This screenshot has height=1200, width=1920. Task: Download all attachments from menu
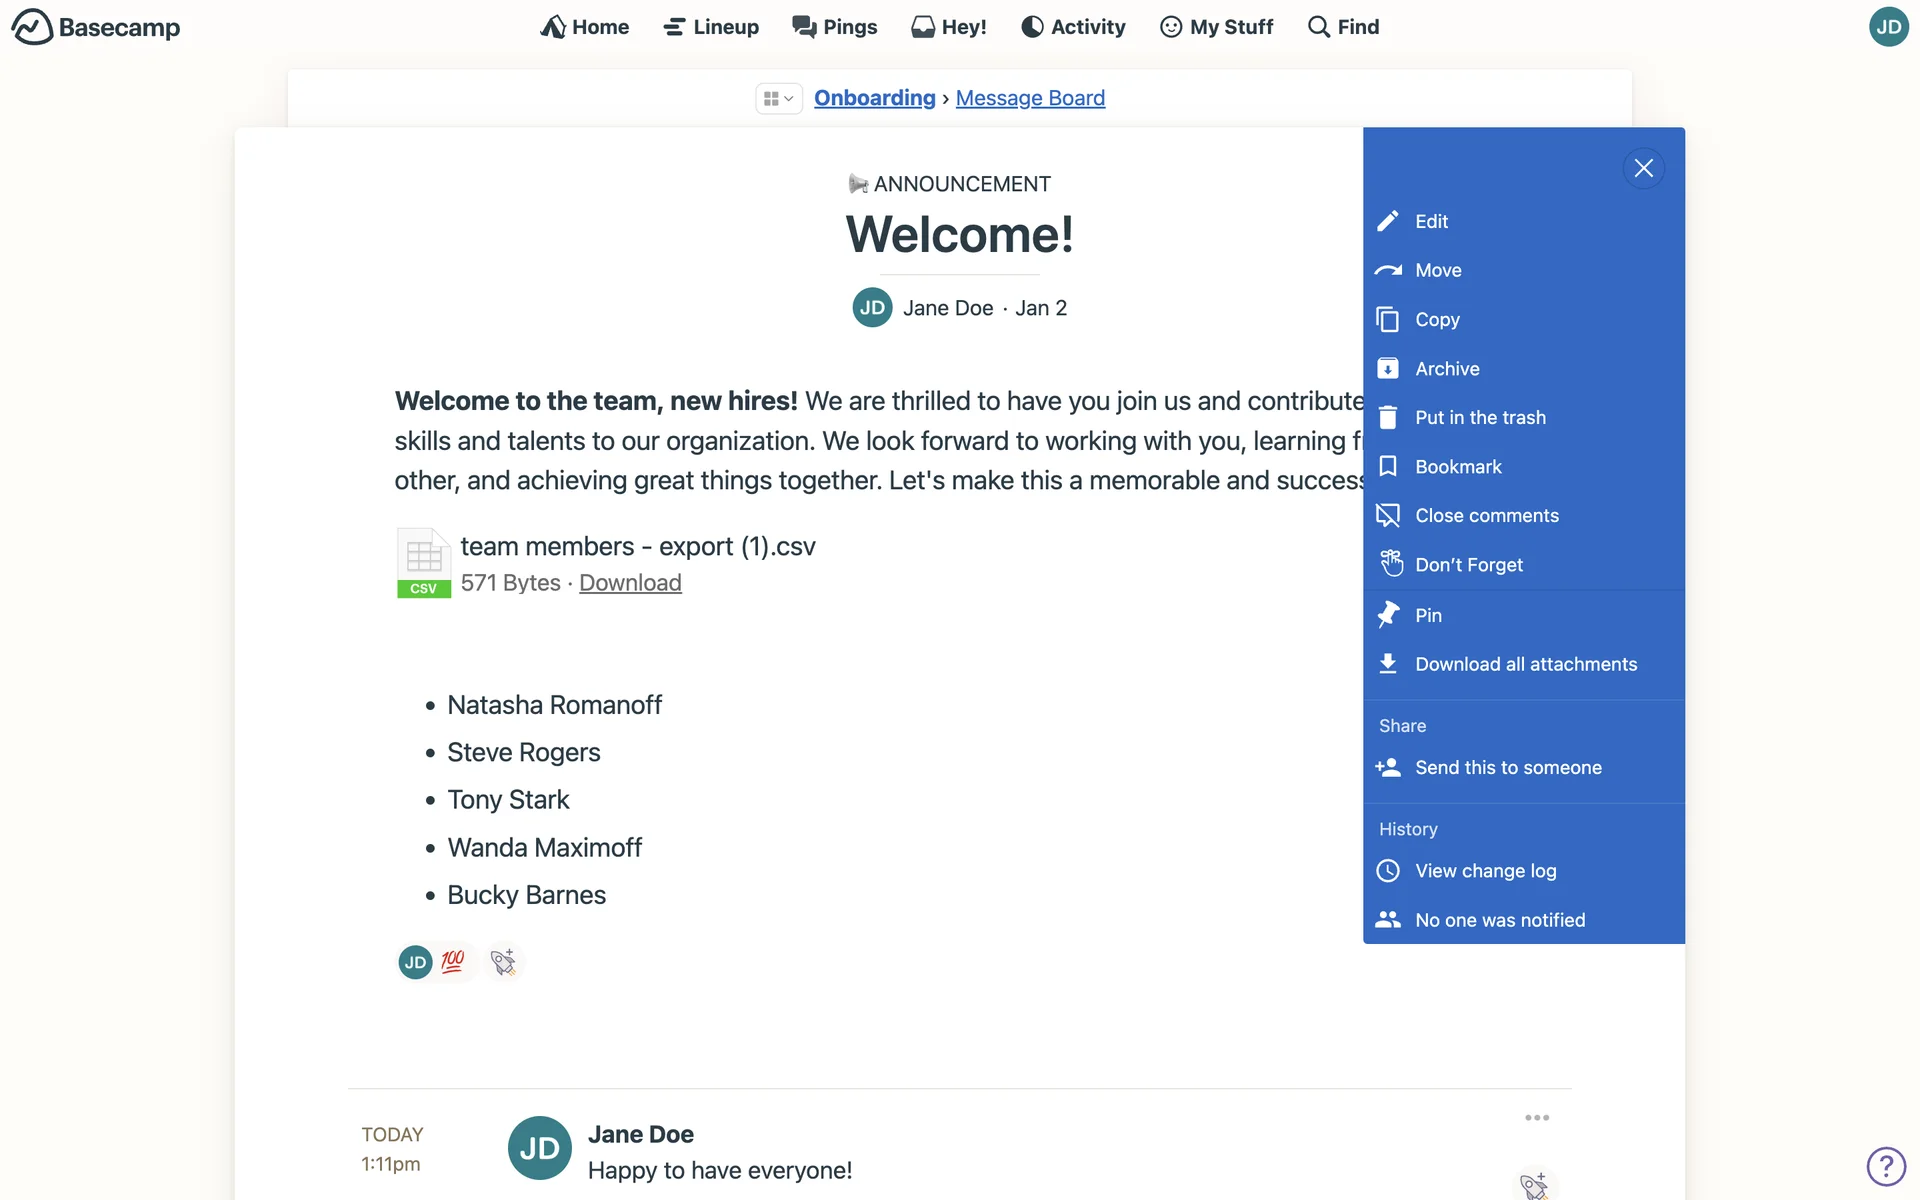(1525, 664)
